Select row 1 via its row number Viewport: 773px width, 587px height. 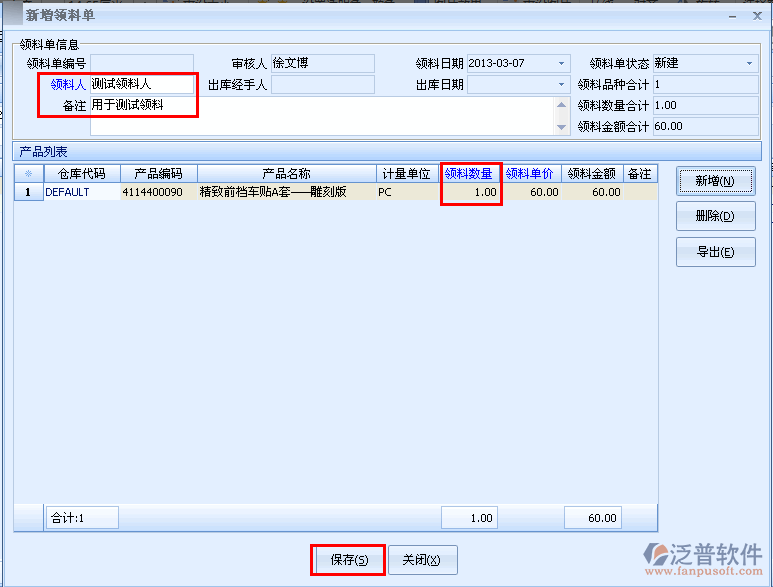28,192
